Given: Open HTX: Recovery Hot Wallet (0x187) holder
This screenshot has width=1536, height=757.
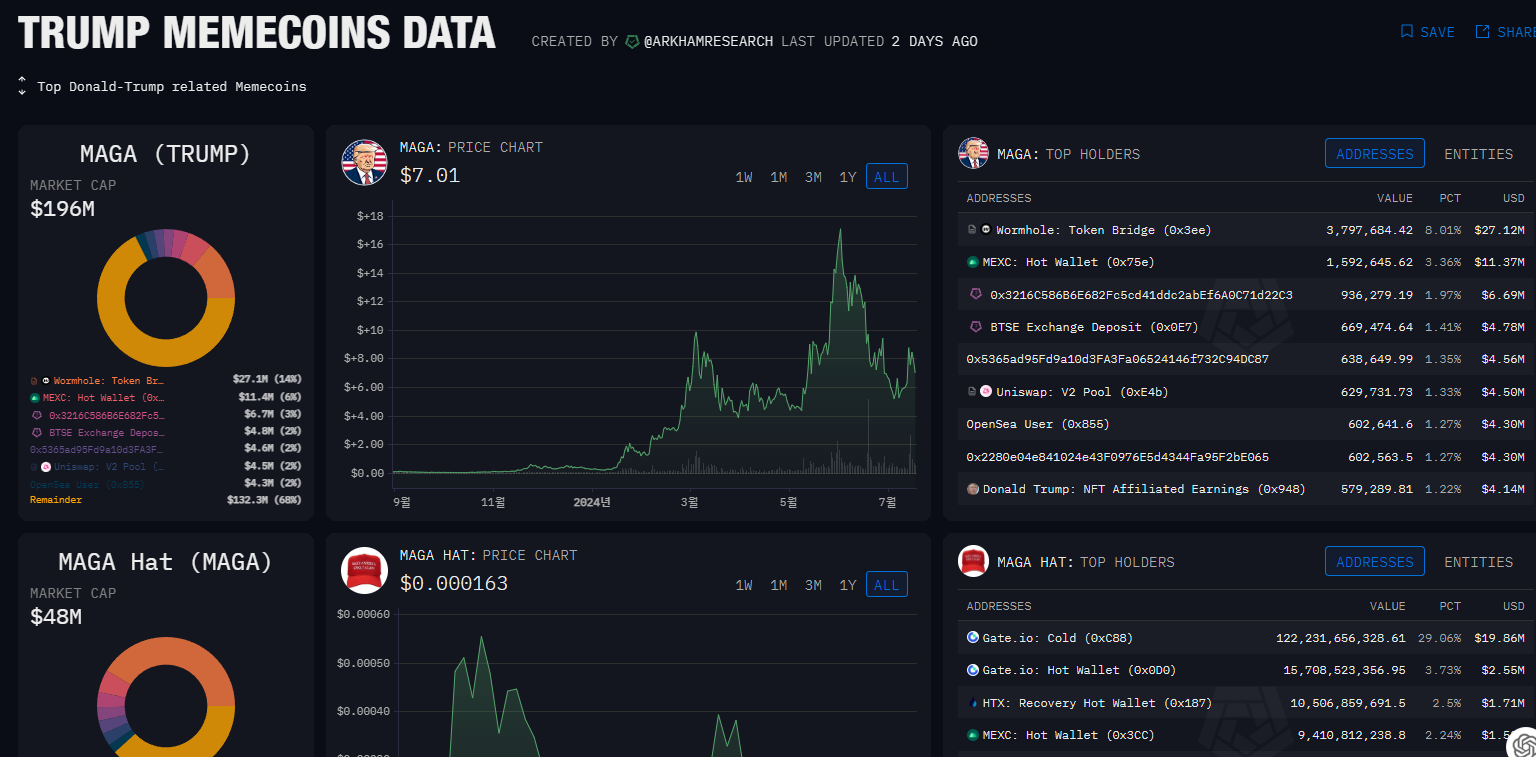Looking at the screenshot, I should 1099,703.
